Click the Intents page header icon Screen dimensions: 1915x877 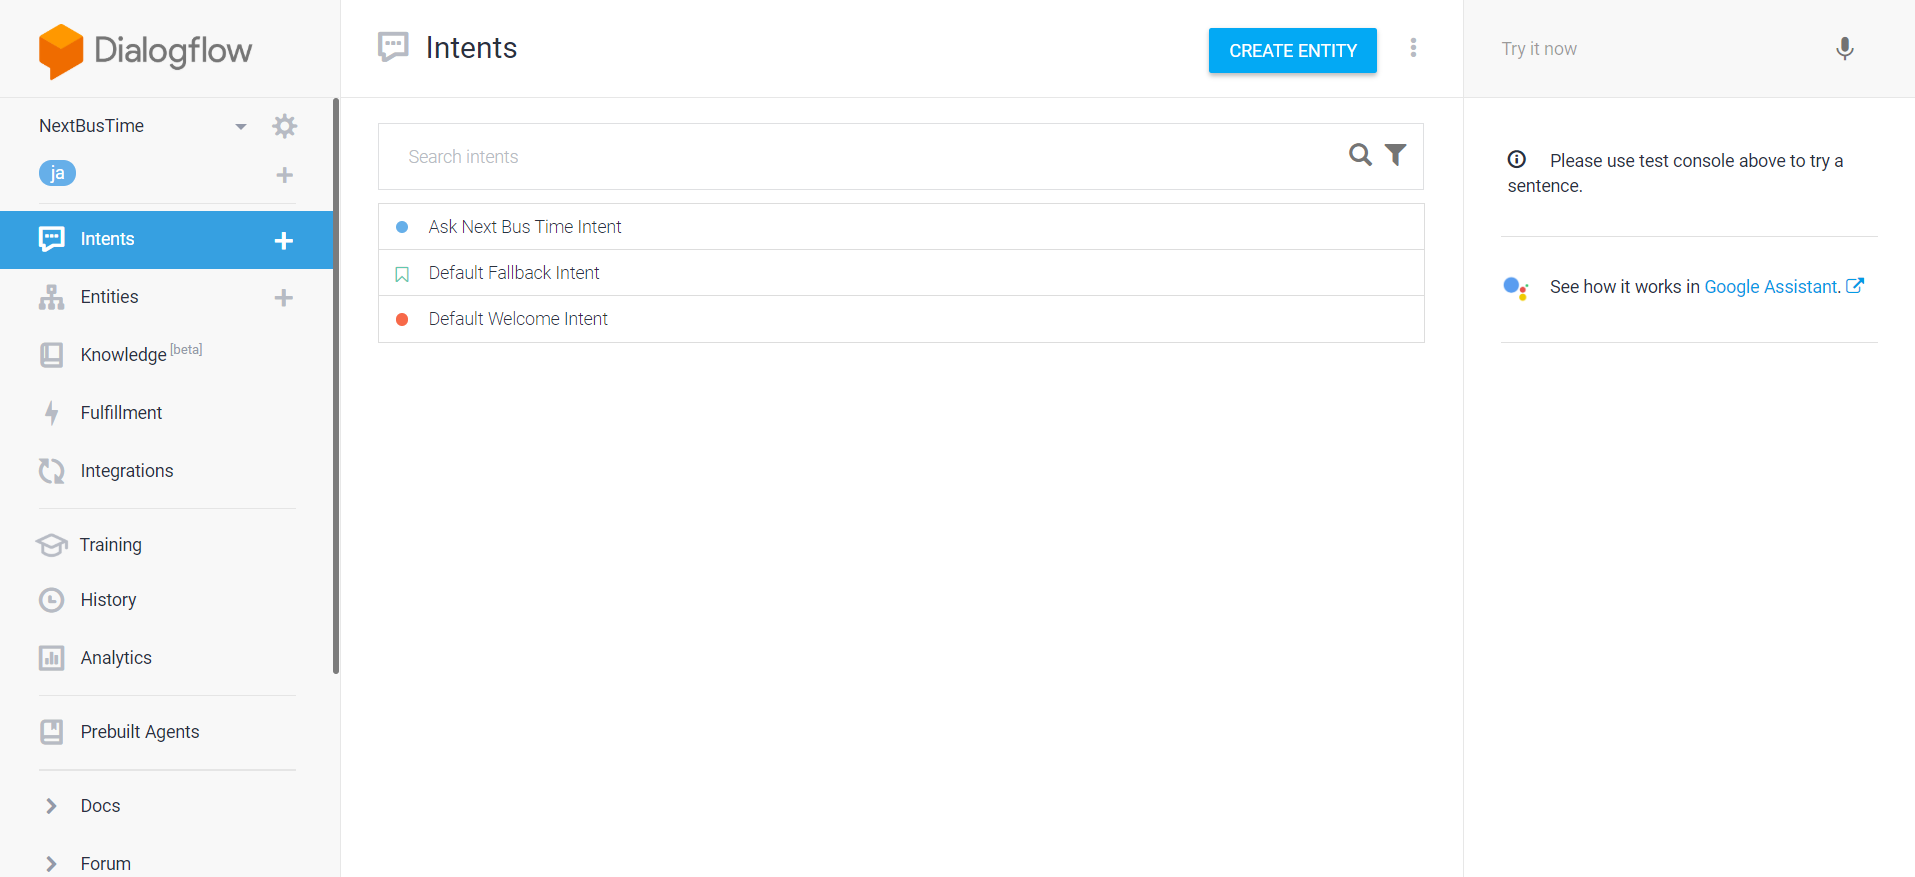tap(393, 47)
